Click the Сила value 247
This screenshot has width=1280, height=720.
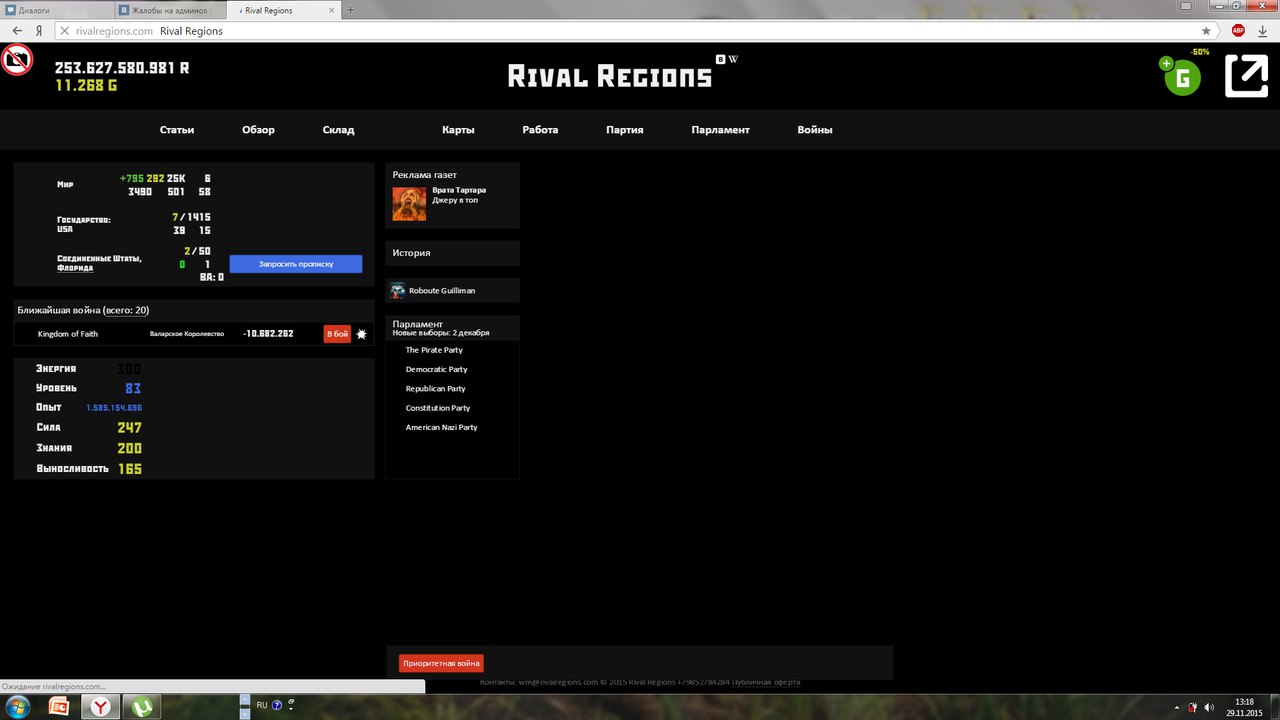pos(129,428)
